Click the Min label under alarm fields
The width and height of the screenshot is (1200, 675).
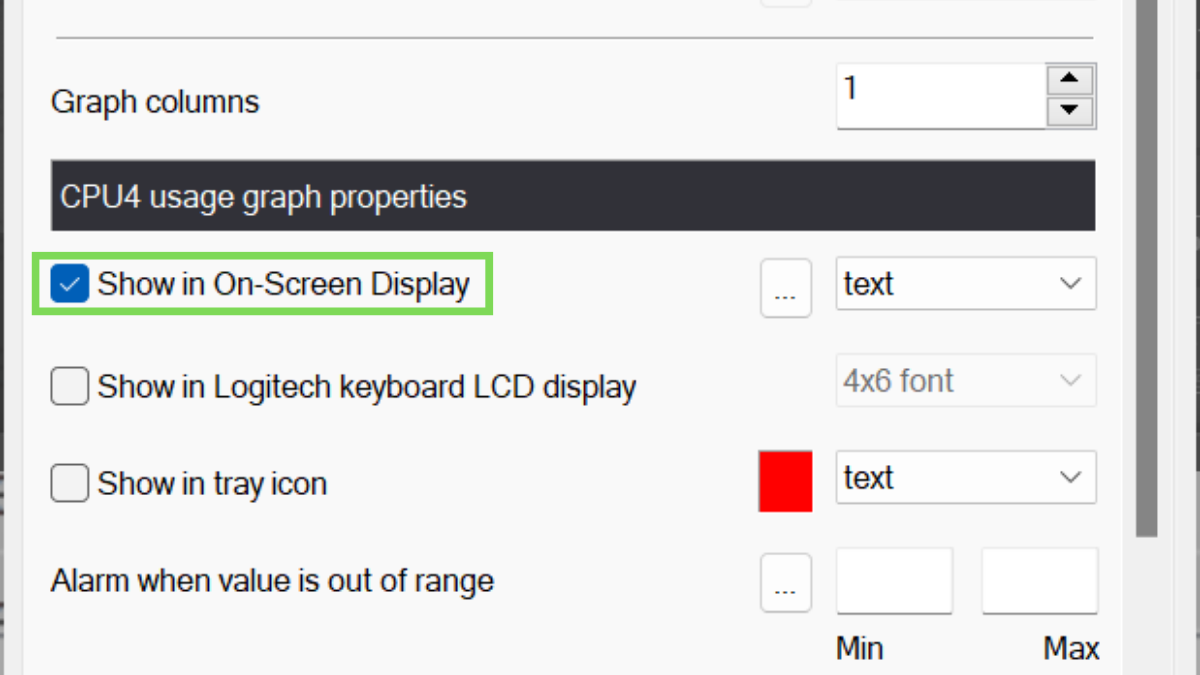860,649
